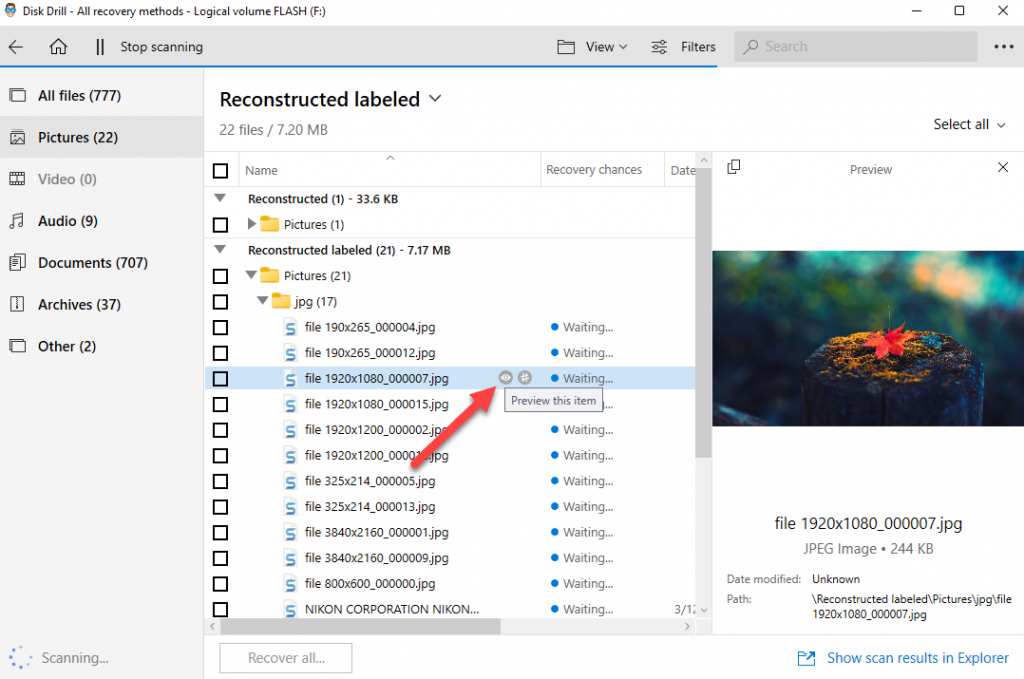
Task: Detach the preview using the pop-out icon
Action: pos(733,167)
